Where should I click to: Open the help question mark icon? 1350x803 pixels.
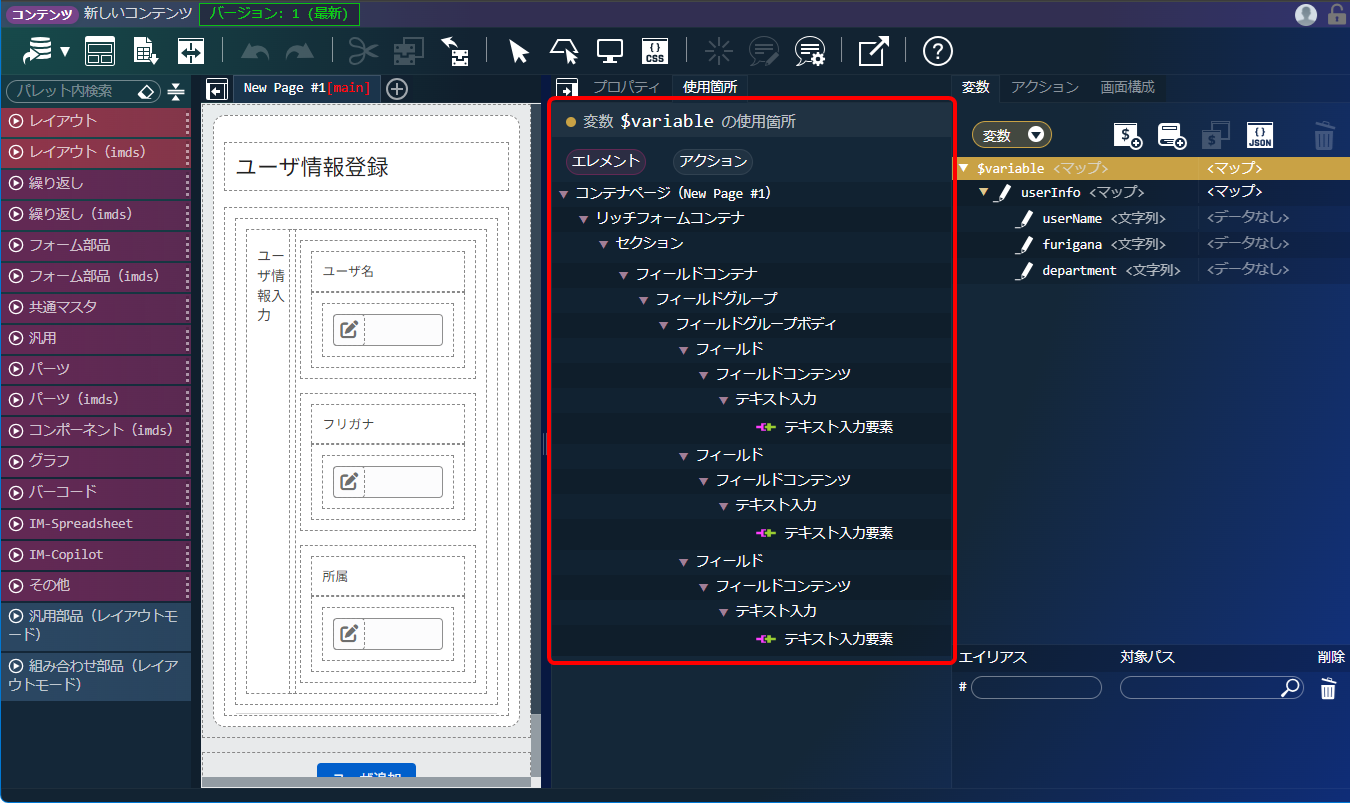coord(937,52)
